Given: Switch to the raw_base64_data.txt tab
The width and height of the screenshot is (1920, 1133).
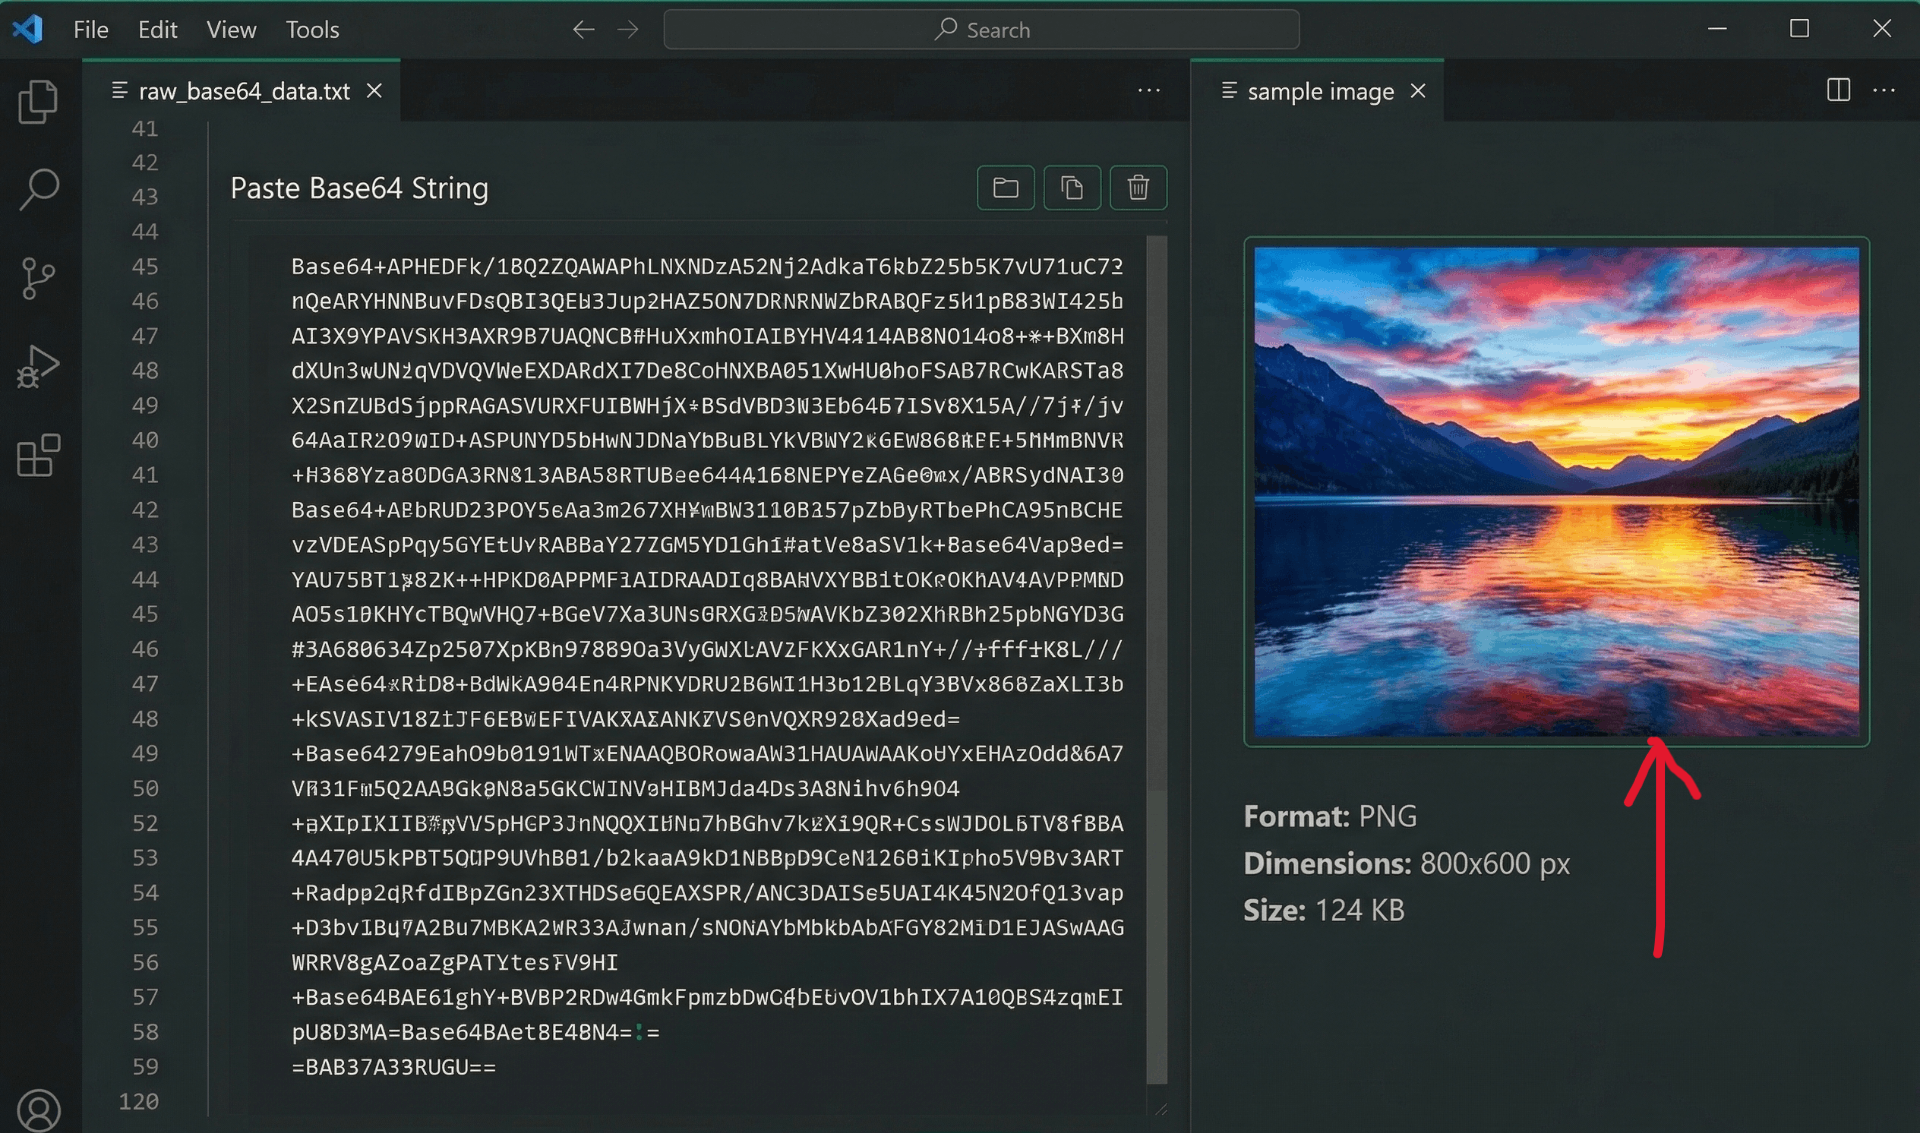Looking at the screenshot, I should [244, 90].
